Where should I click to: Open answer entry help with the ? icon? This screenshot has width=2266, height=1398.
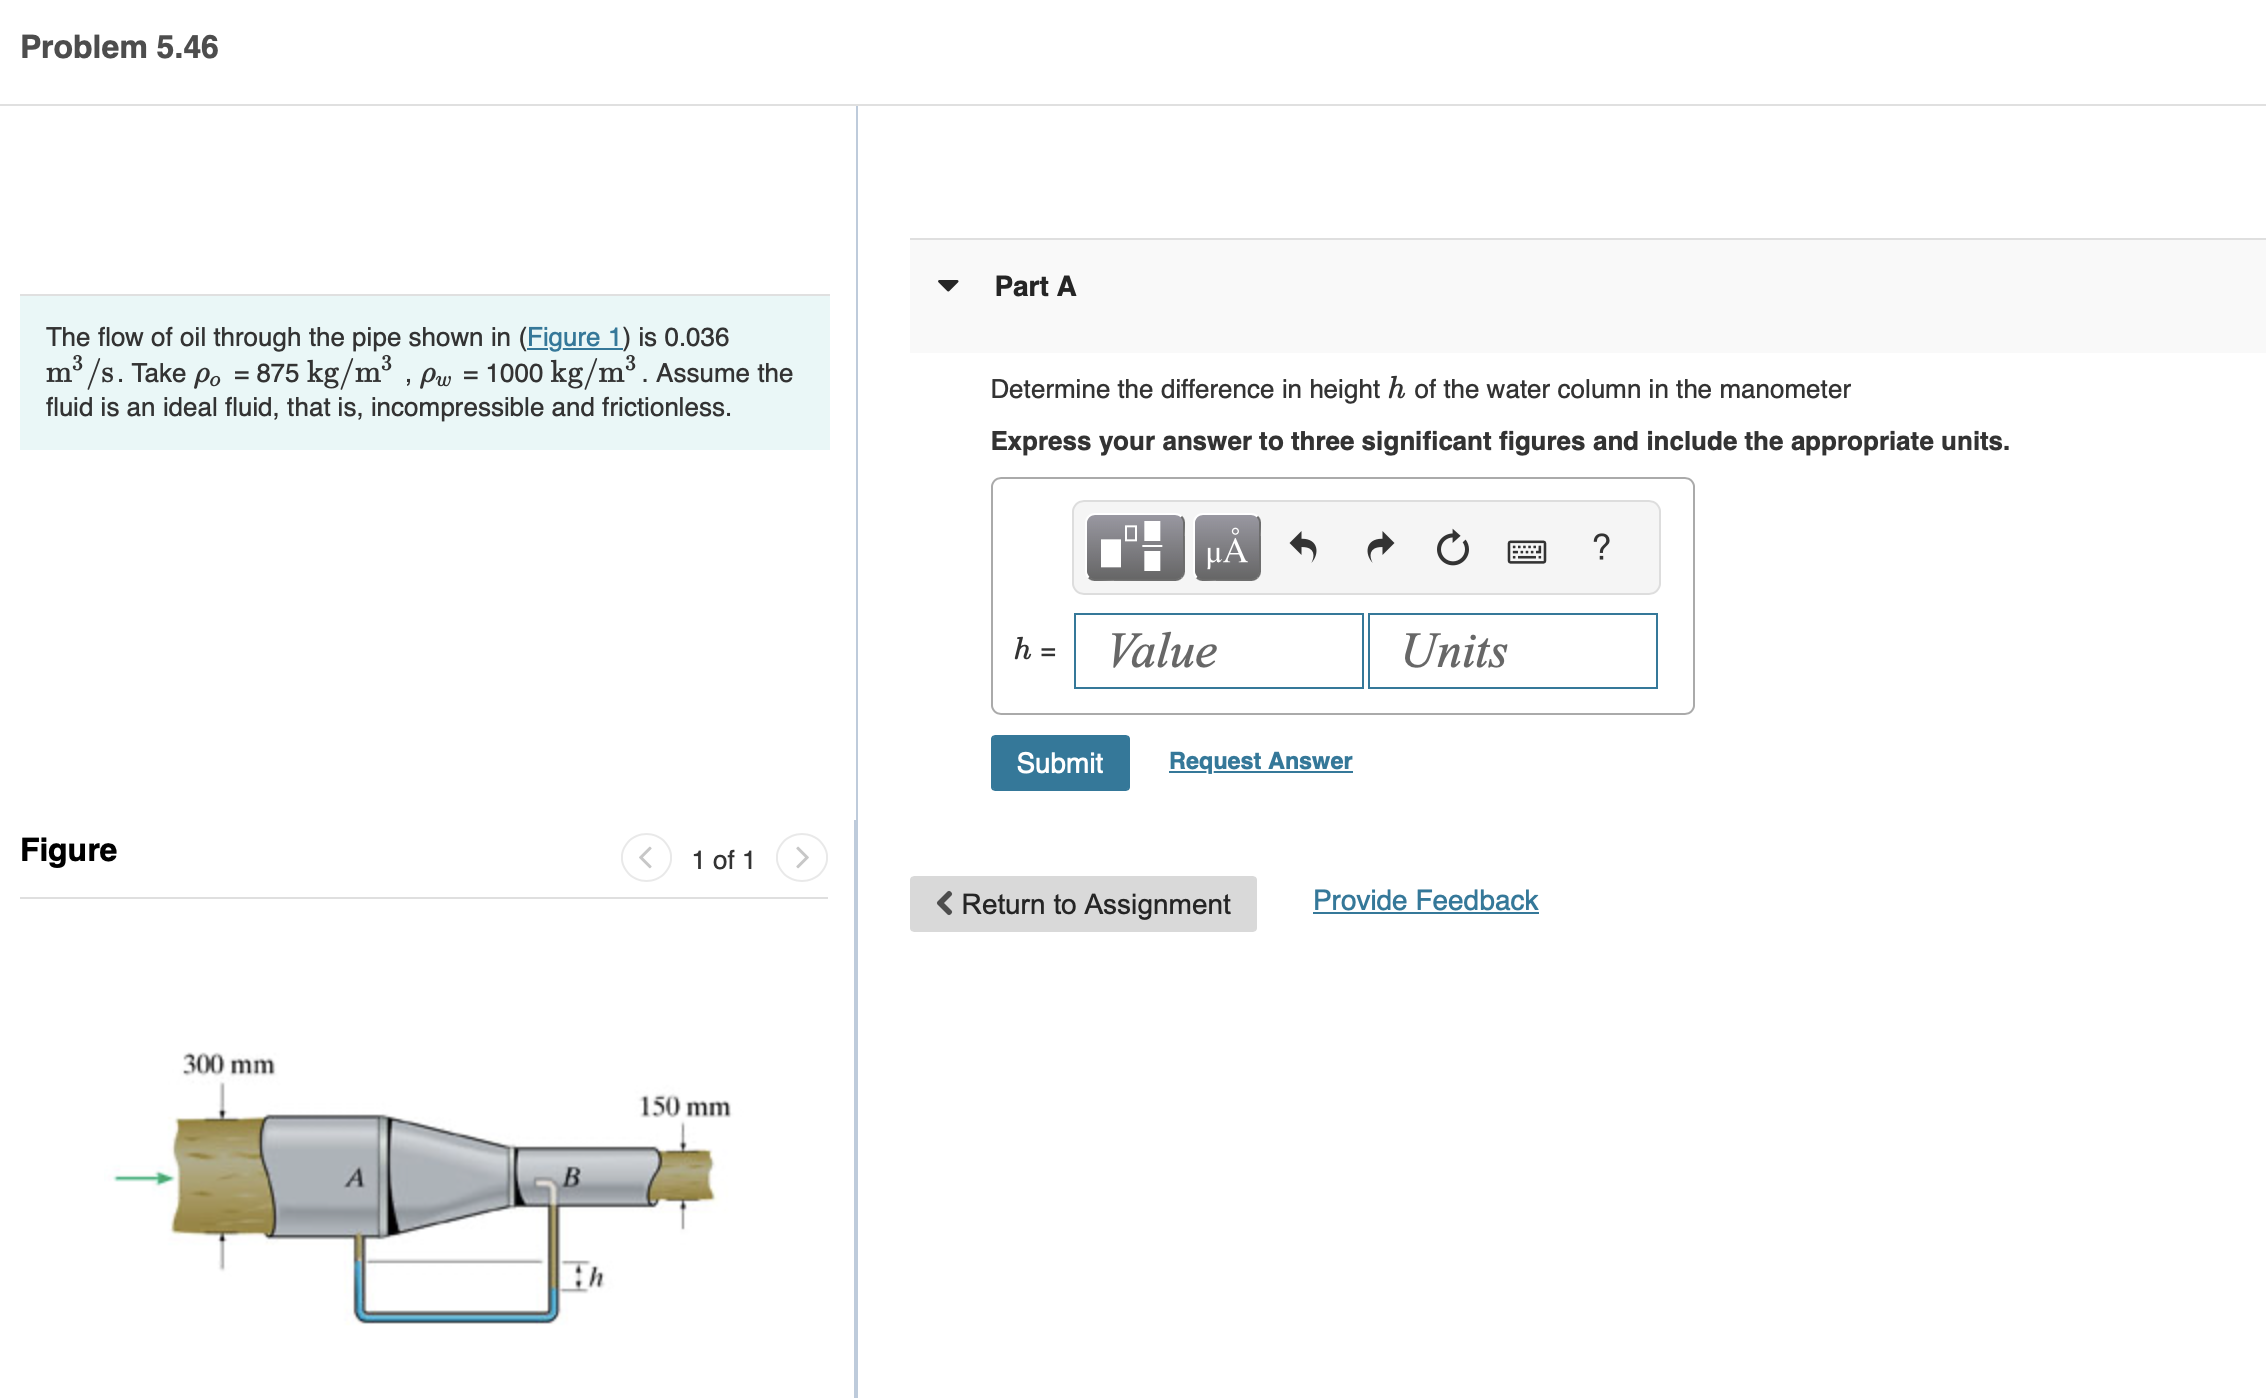pos(1602,548)
